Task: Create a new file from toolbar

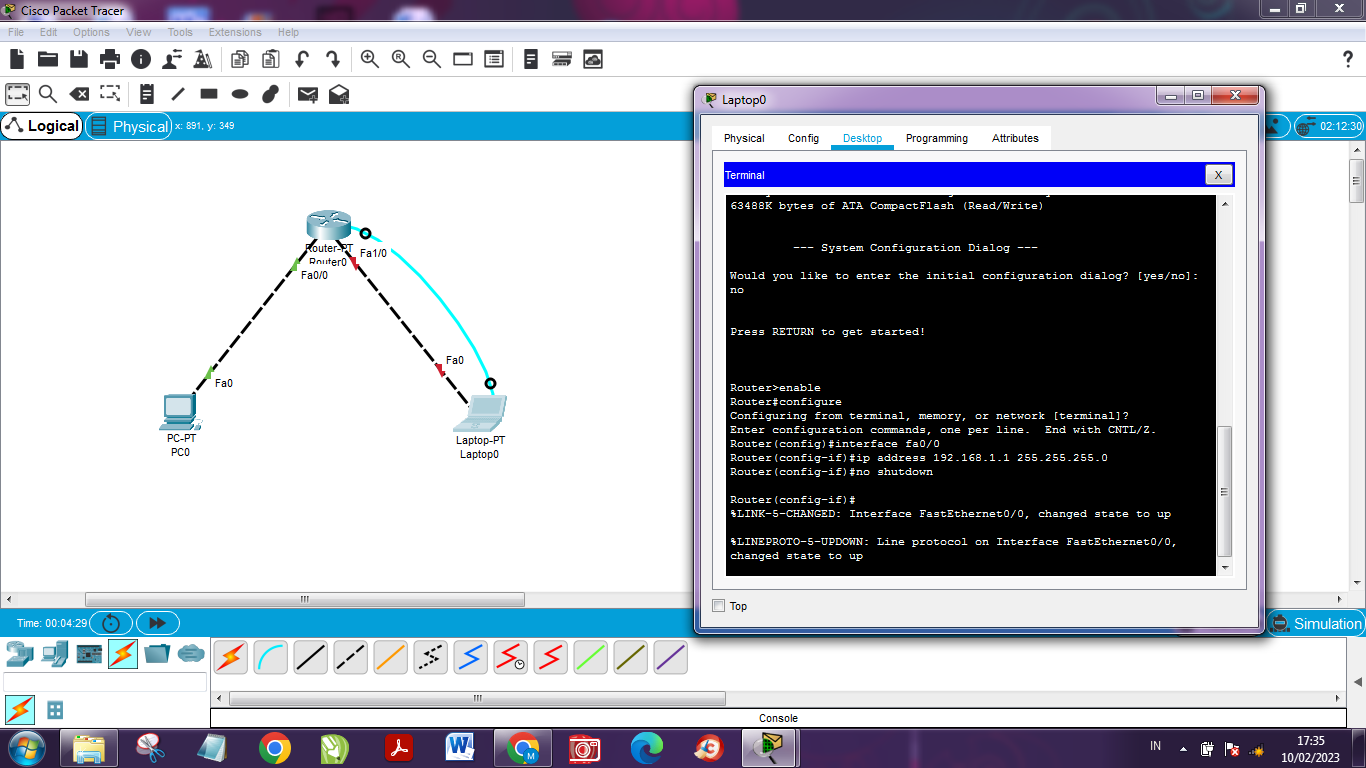Action: coord(17,59)
